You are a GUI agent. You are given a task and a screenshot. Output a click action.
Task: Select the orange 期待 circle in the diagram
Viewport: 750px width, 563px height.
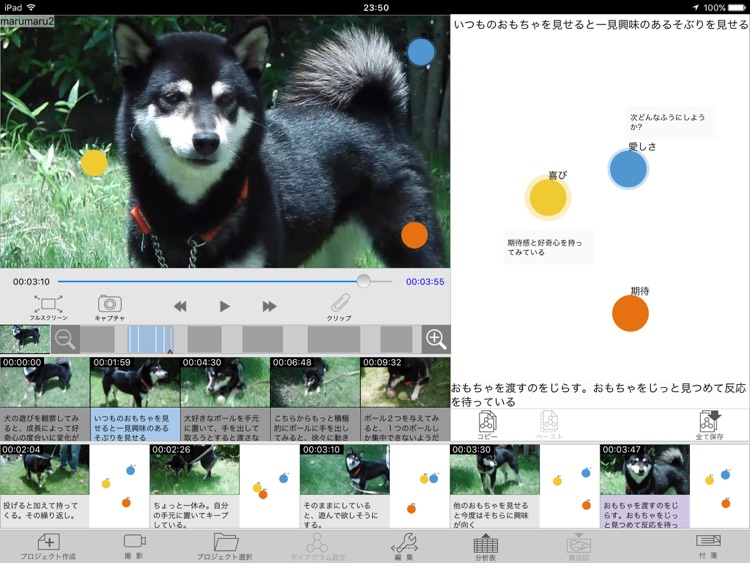pos(630,313)
